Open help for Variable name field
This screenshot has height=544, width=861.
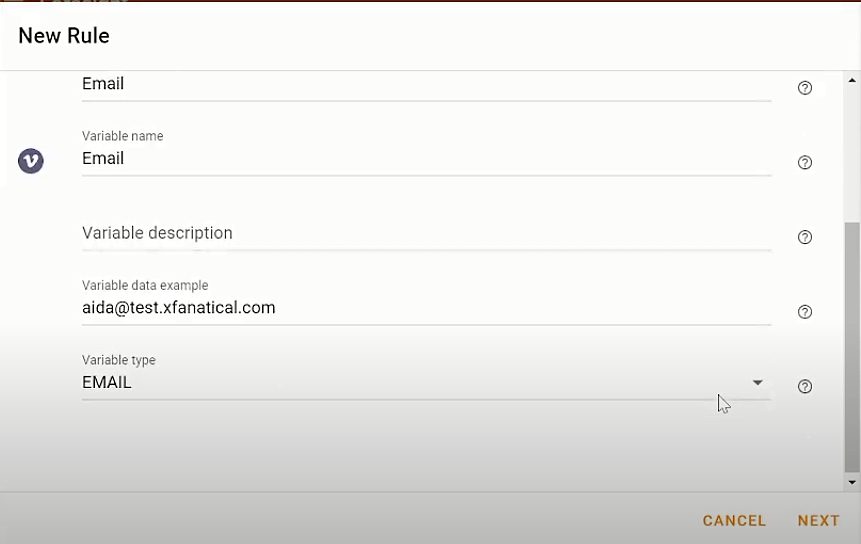[804, 162]
